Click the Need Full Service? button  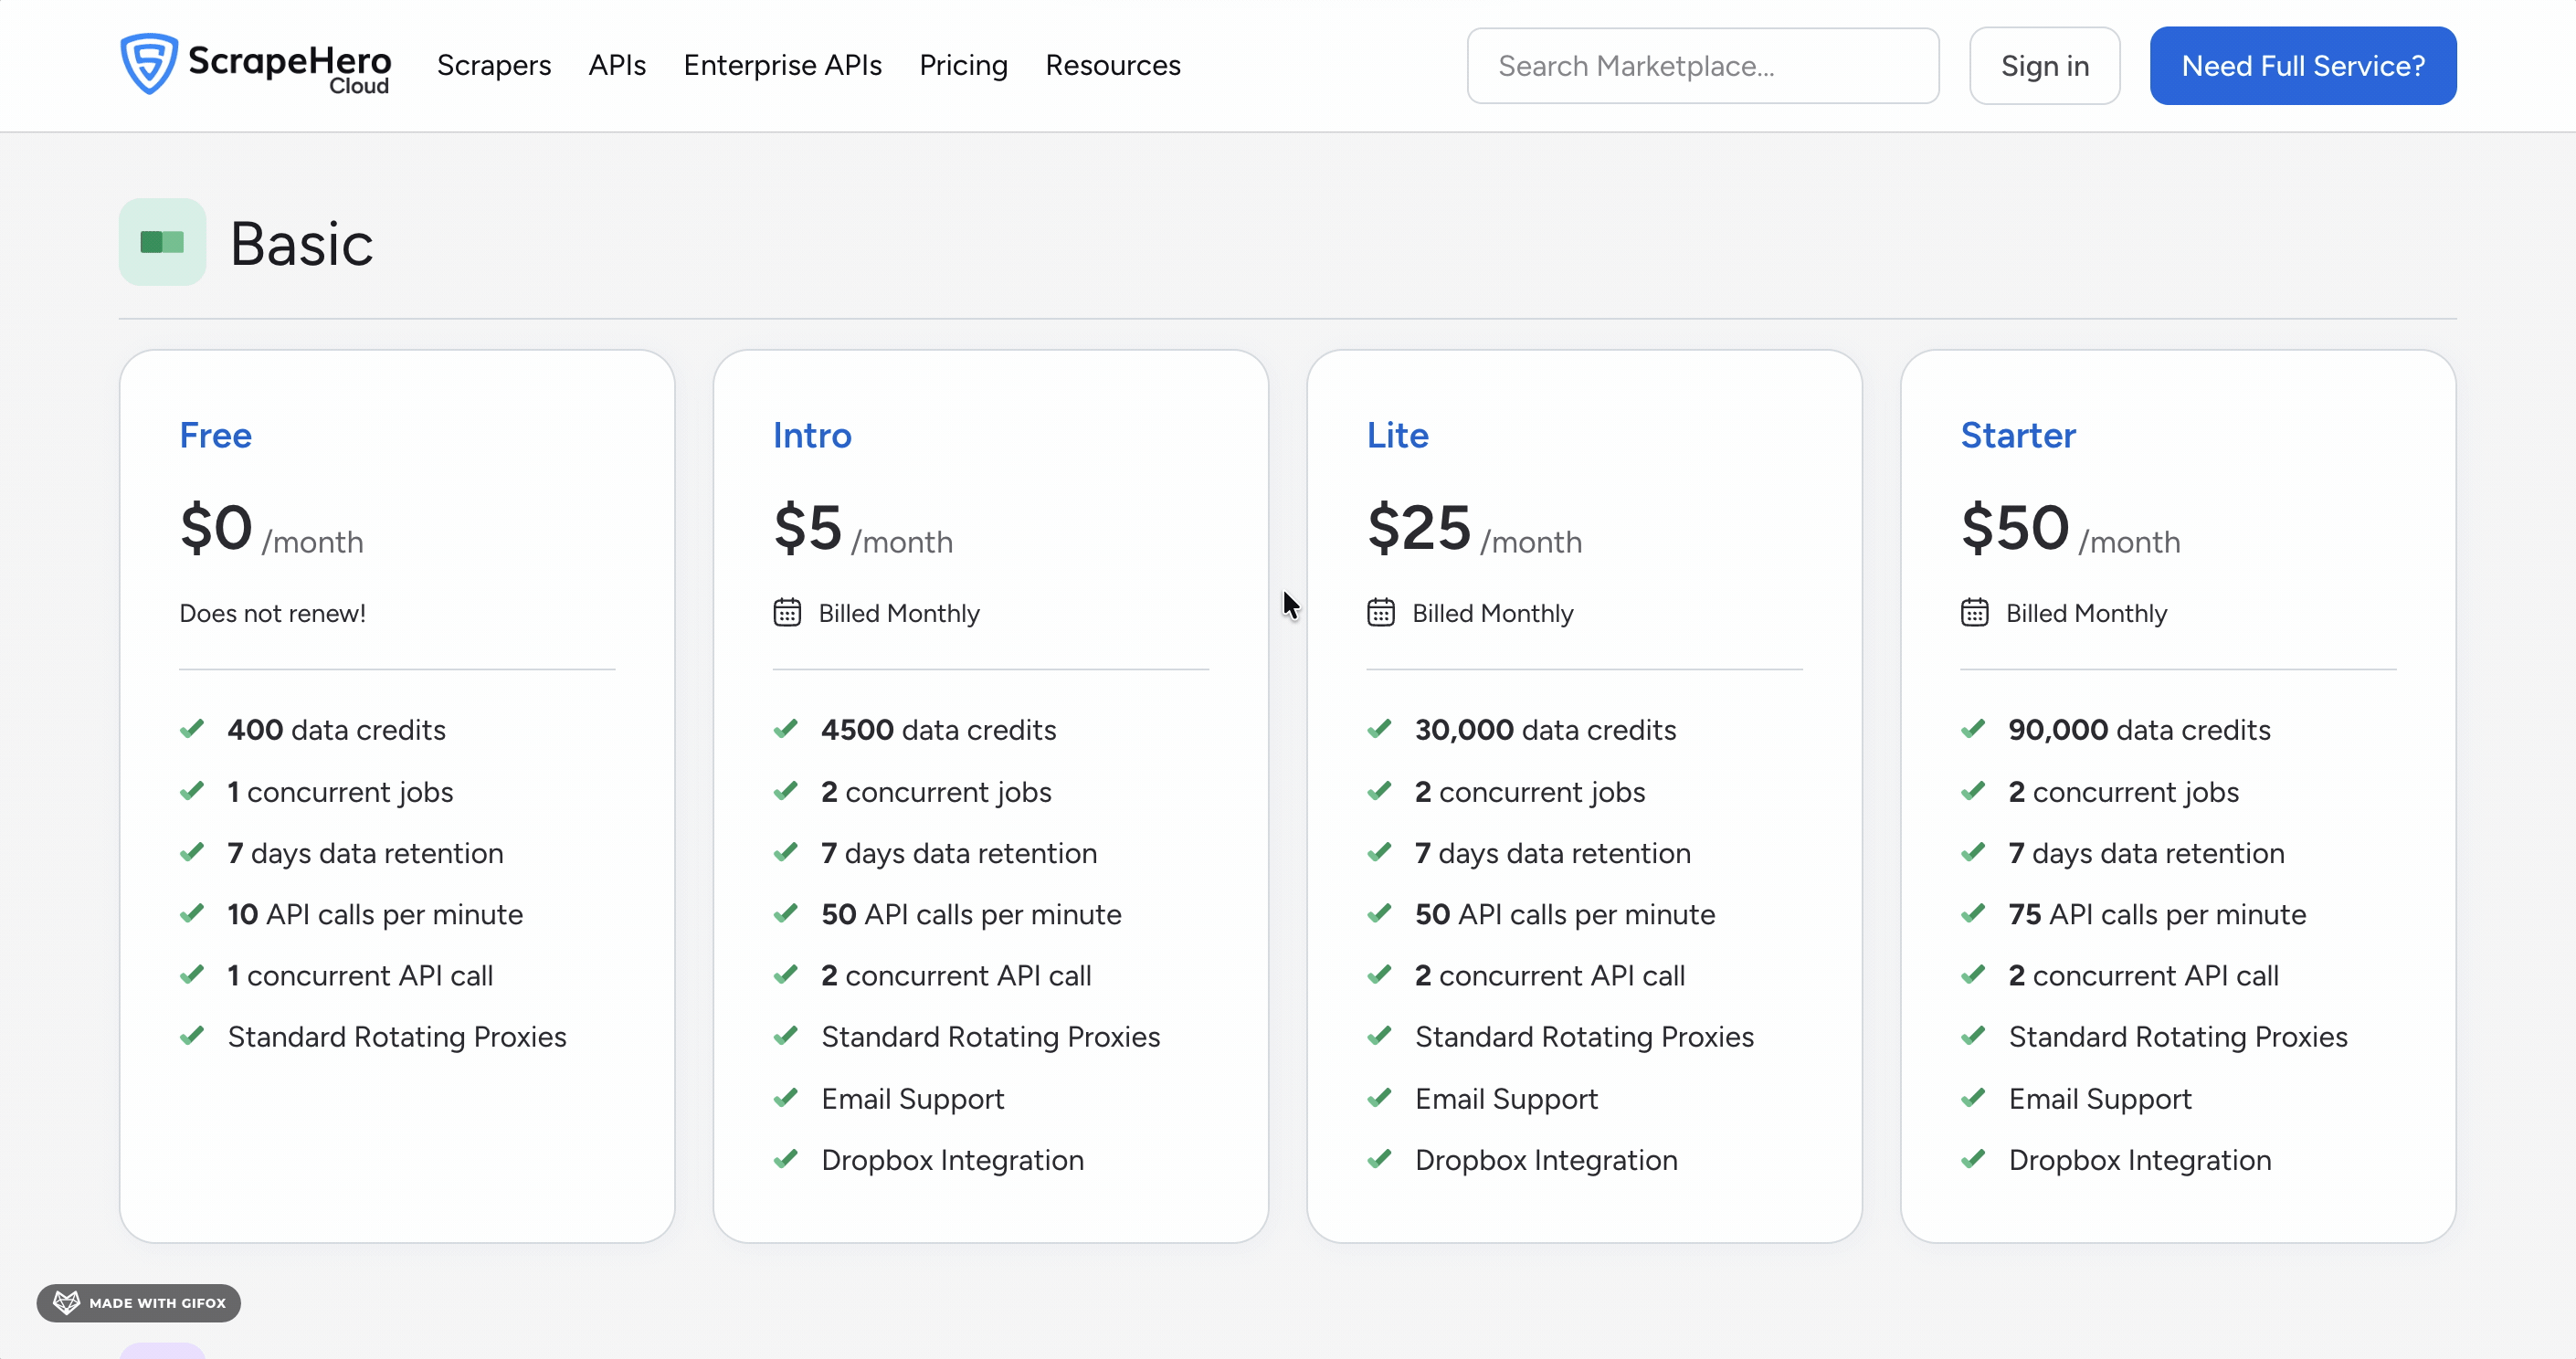click(x=2302, y=66)
